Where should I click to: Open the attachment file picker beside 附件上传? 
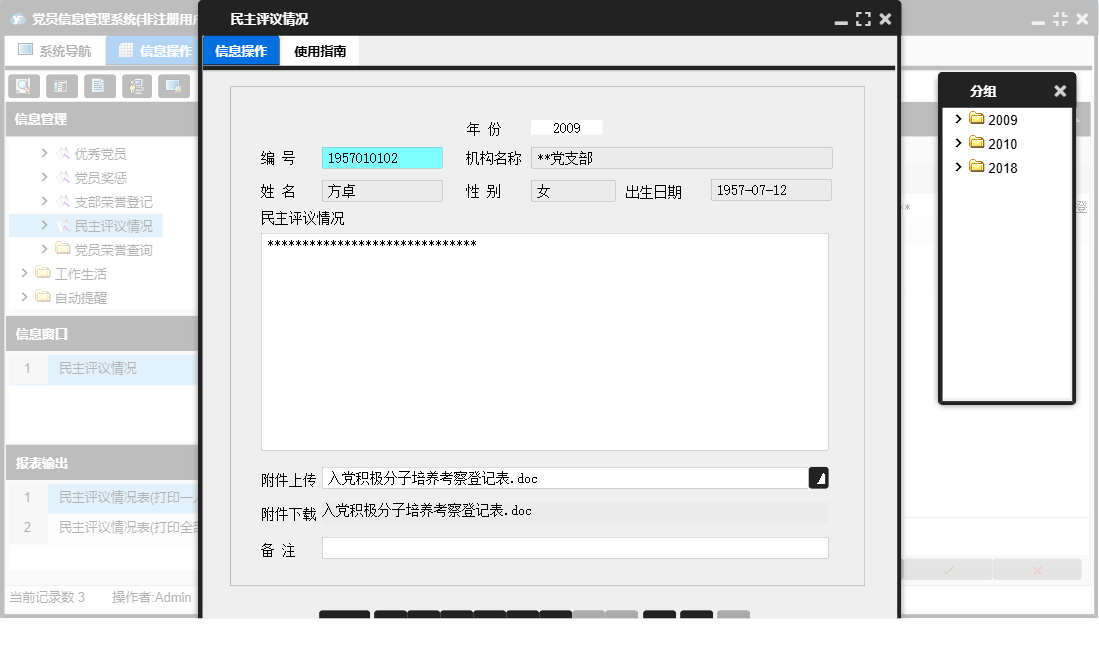coord(819,478)
